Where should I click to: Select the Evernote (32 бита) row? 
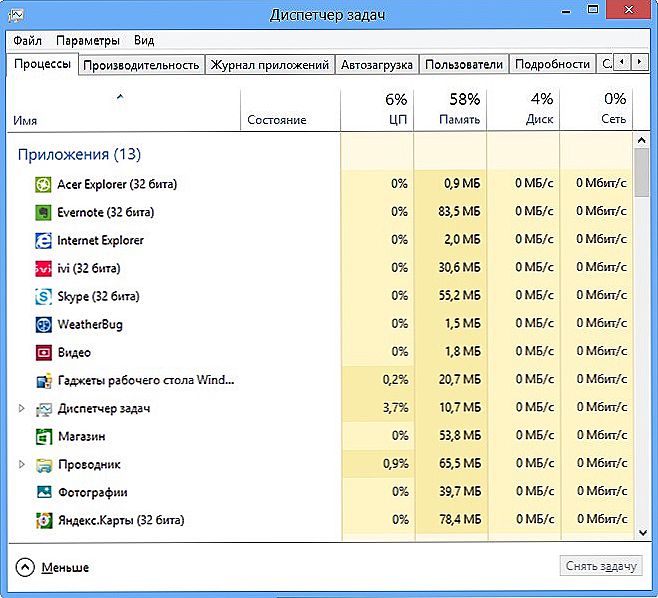click(x=320, y=212)
